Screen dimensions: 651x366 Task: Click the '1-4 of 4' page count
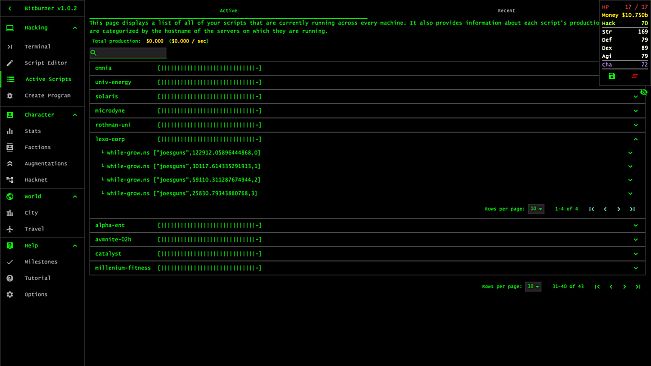click(x=566, y=209)
